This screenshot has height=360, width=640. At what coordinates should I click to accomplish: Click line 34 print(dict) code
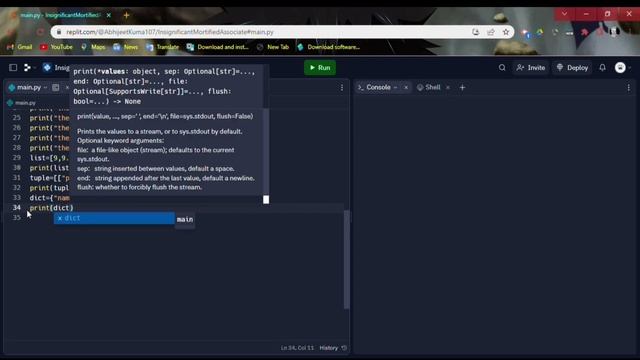coord(51,208)
